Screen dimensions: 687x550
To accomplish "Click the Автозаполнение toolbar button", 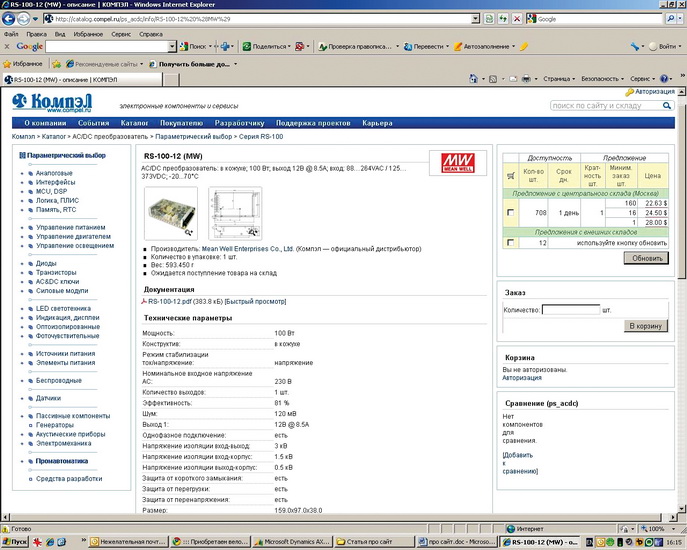I will [x=482, y=46].
